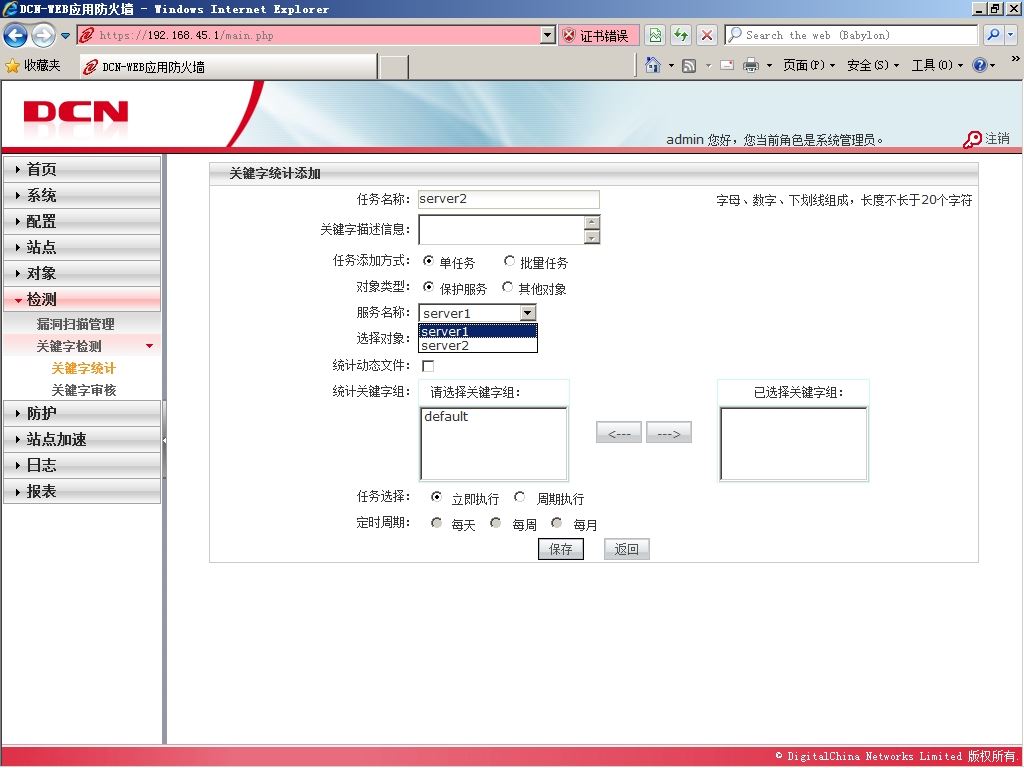Click the 注销 logout key icon
Screen dimensions: 1024x768
tap(986, 139)
